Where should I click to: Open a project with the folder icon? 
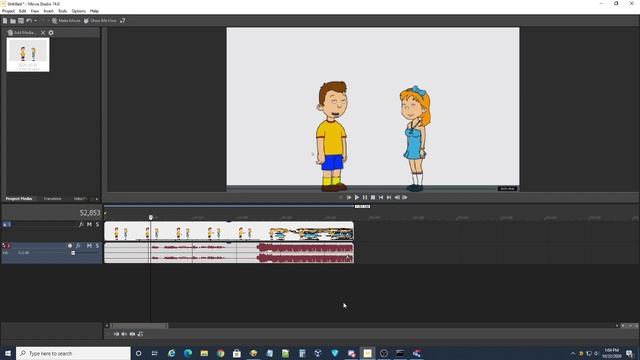click(13, 20)
